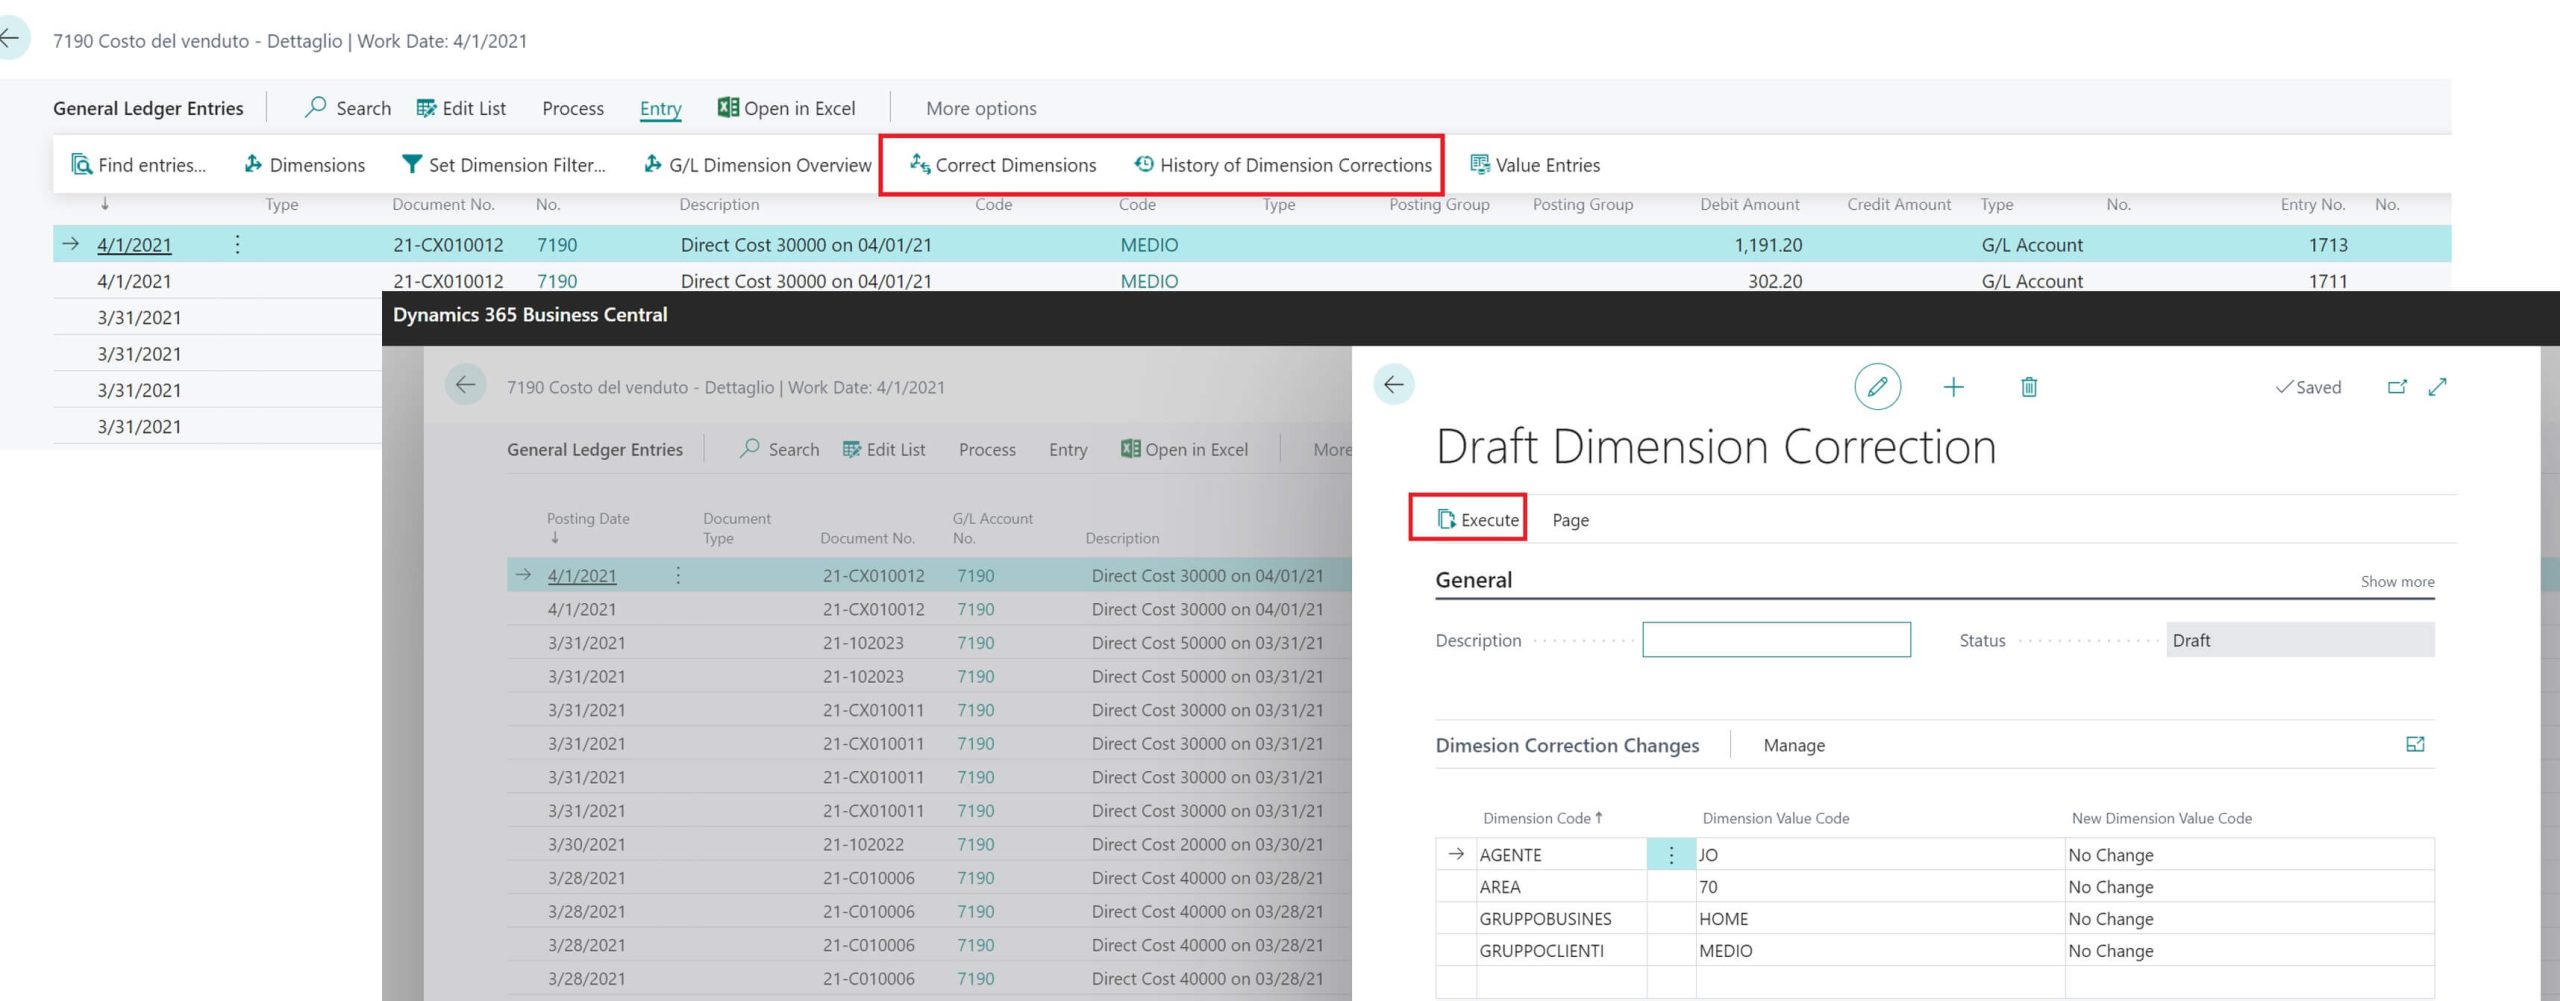Viewport: 2560px width, 1001px height.
Task: Click MEDIO code in entry 1711 row
Action: (1149, 281)
